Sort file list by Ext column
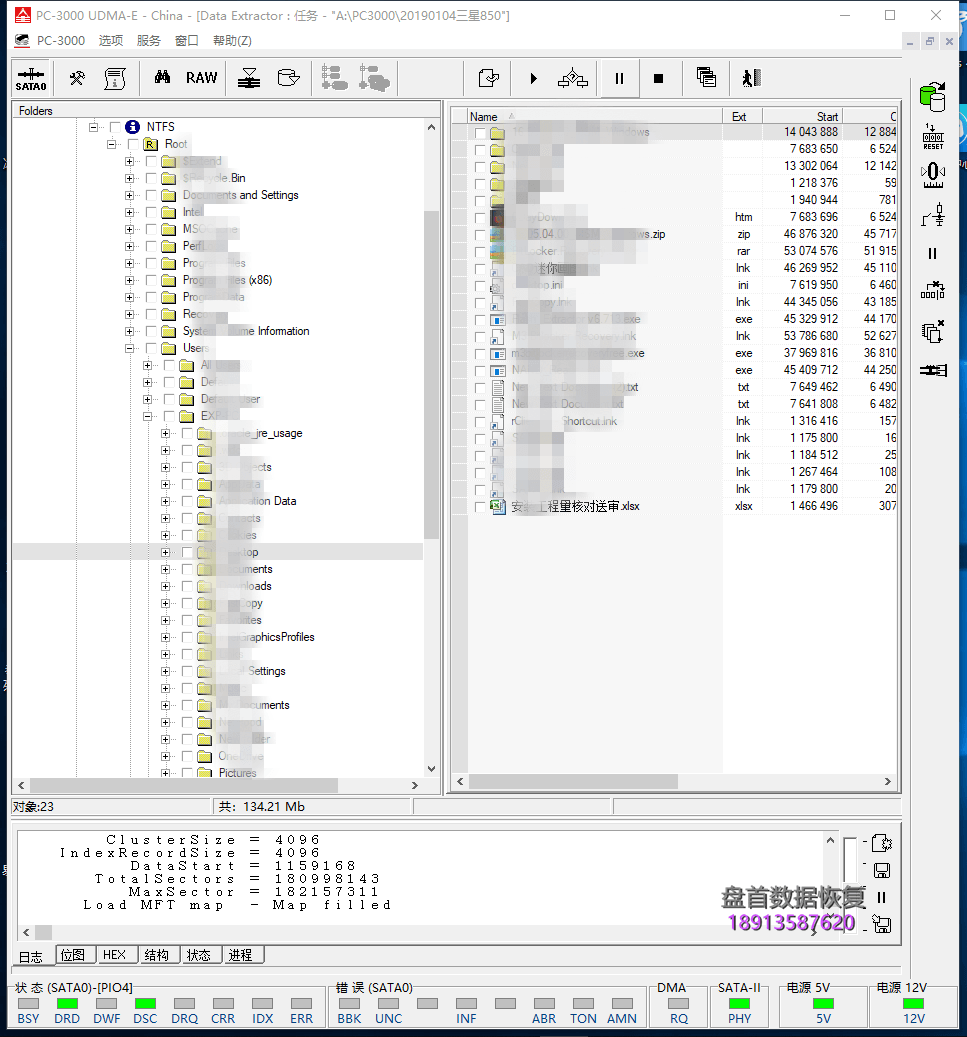This screenshot has height=1037, width=967. tap(741, 116)
